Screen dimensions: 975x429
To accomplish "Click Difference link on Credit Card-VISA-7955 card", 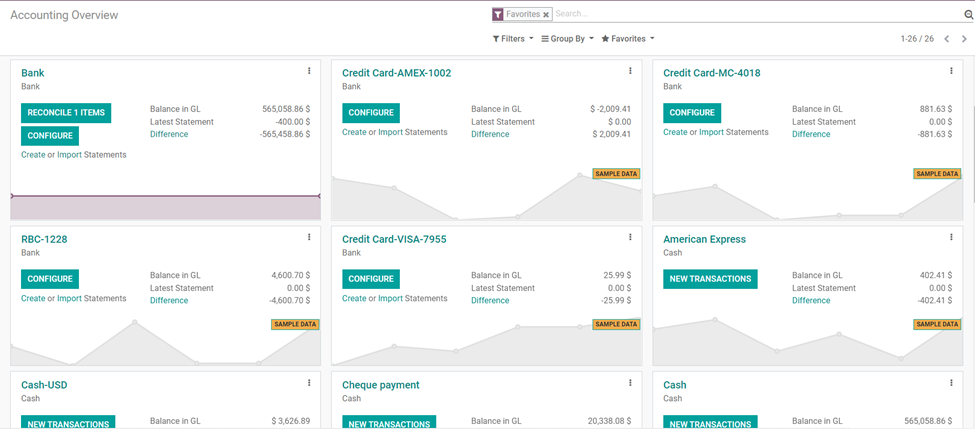I will [489, 300].
